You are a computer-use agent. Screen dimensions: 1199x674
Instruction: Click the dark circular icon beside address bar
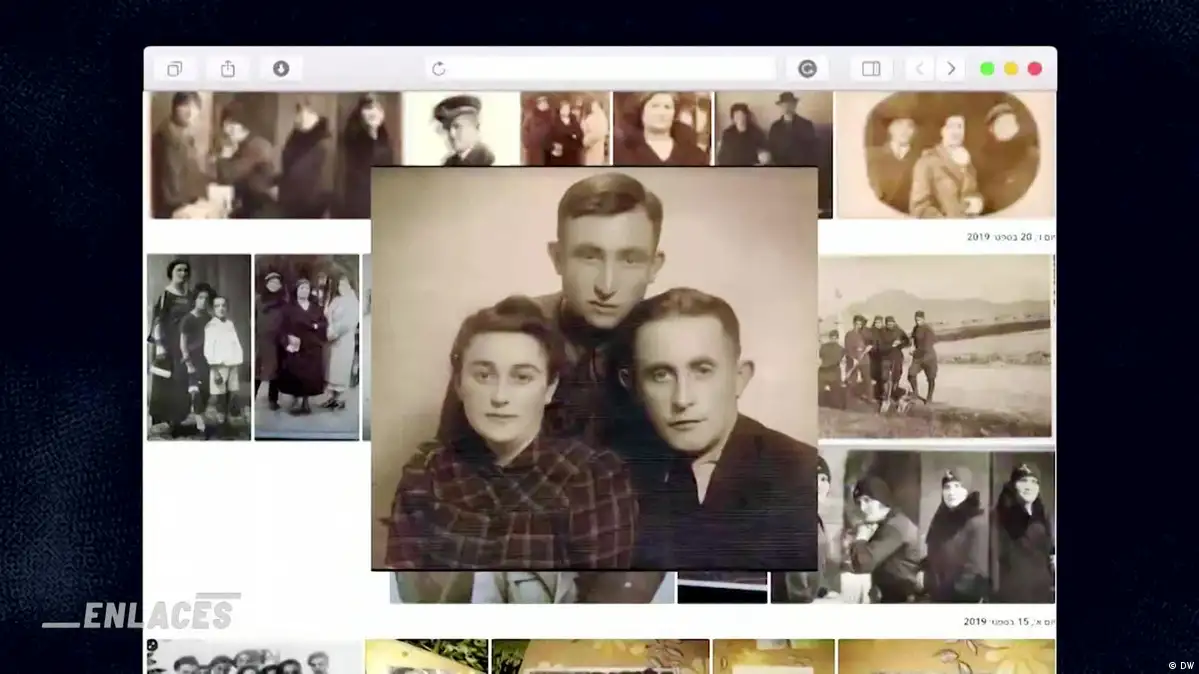pyautogui.click(x=807, y=69)
